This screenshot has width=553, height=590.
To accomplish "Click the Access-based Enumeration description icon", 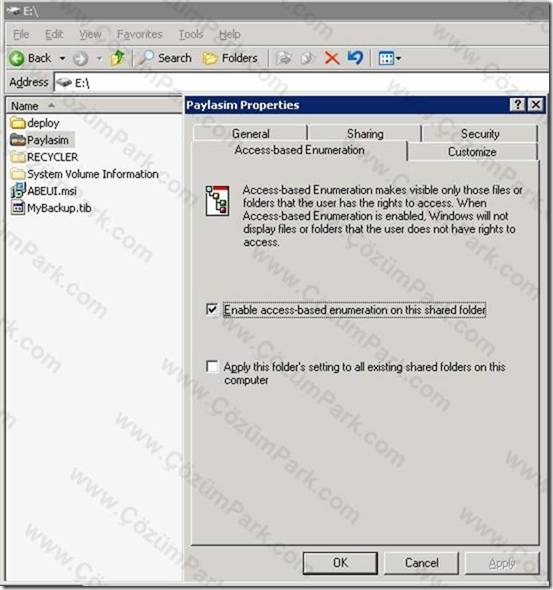I will (217, 200).
